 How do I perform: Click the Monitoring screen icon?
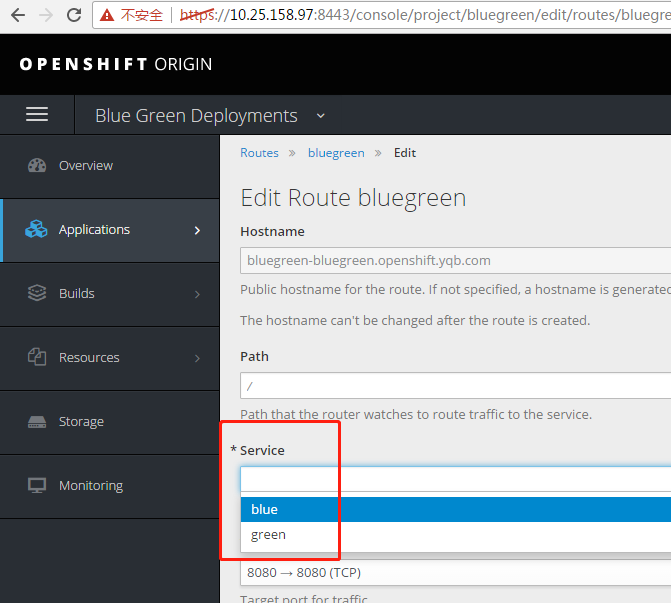[x=37, y=486]
